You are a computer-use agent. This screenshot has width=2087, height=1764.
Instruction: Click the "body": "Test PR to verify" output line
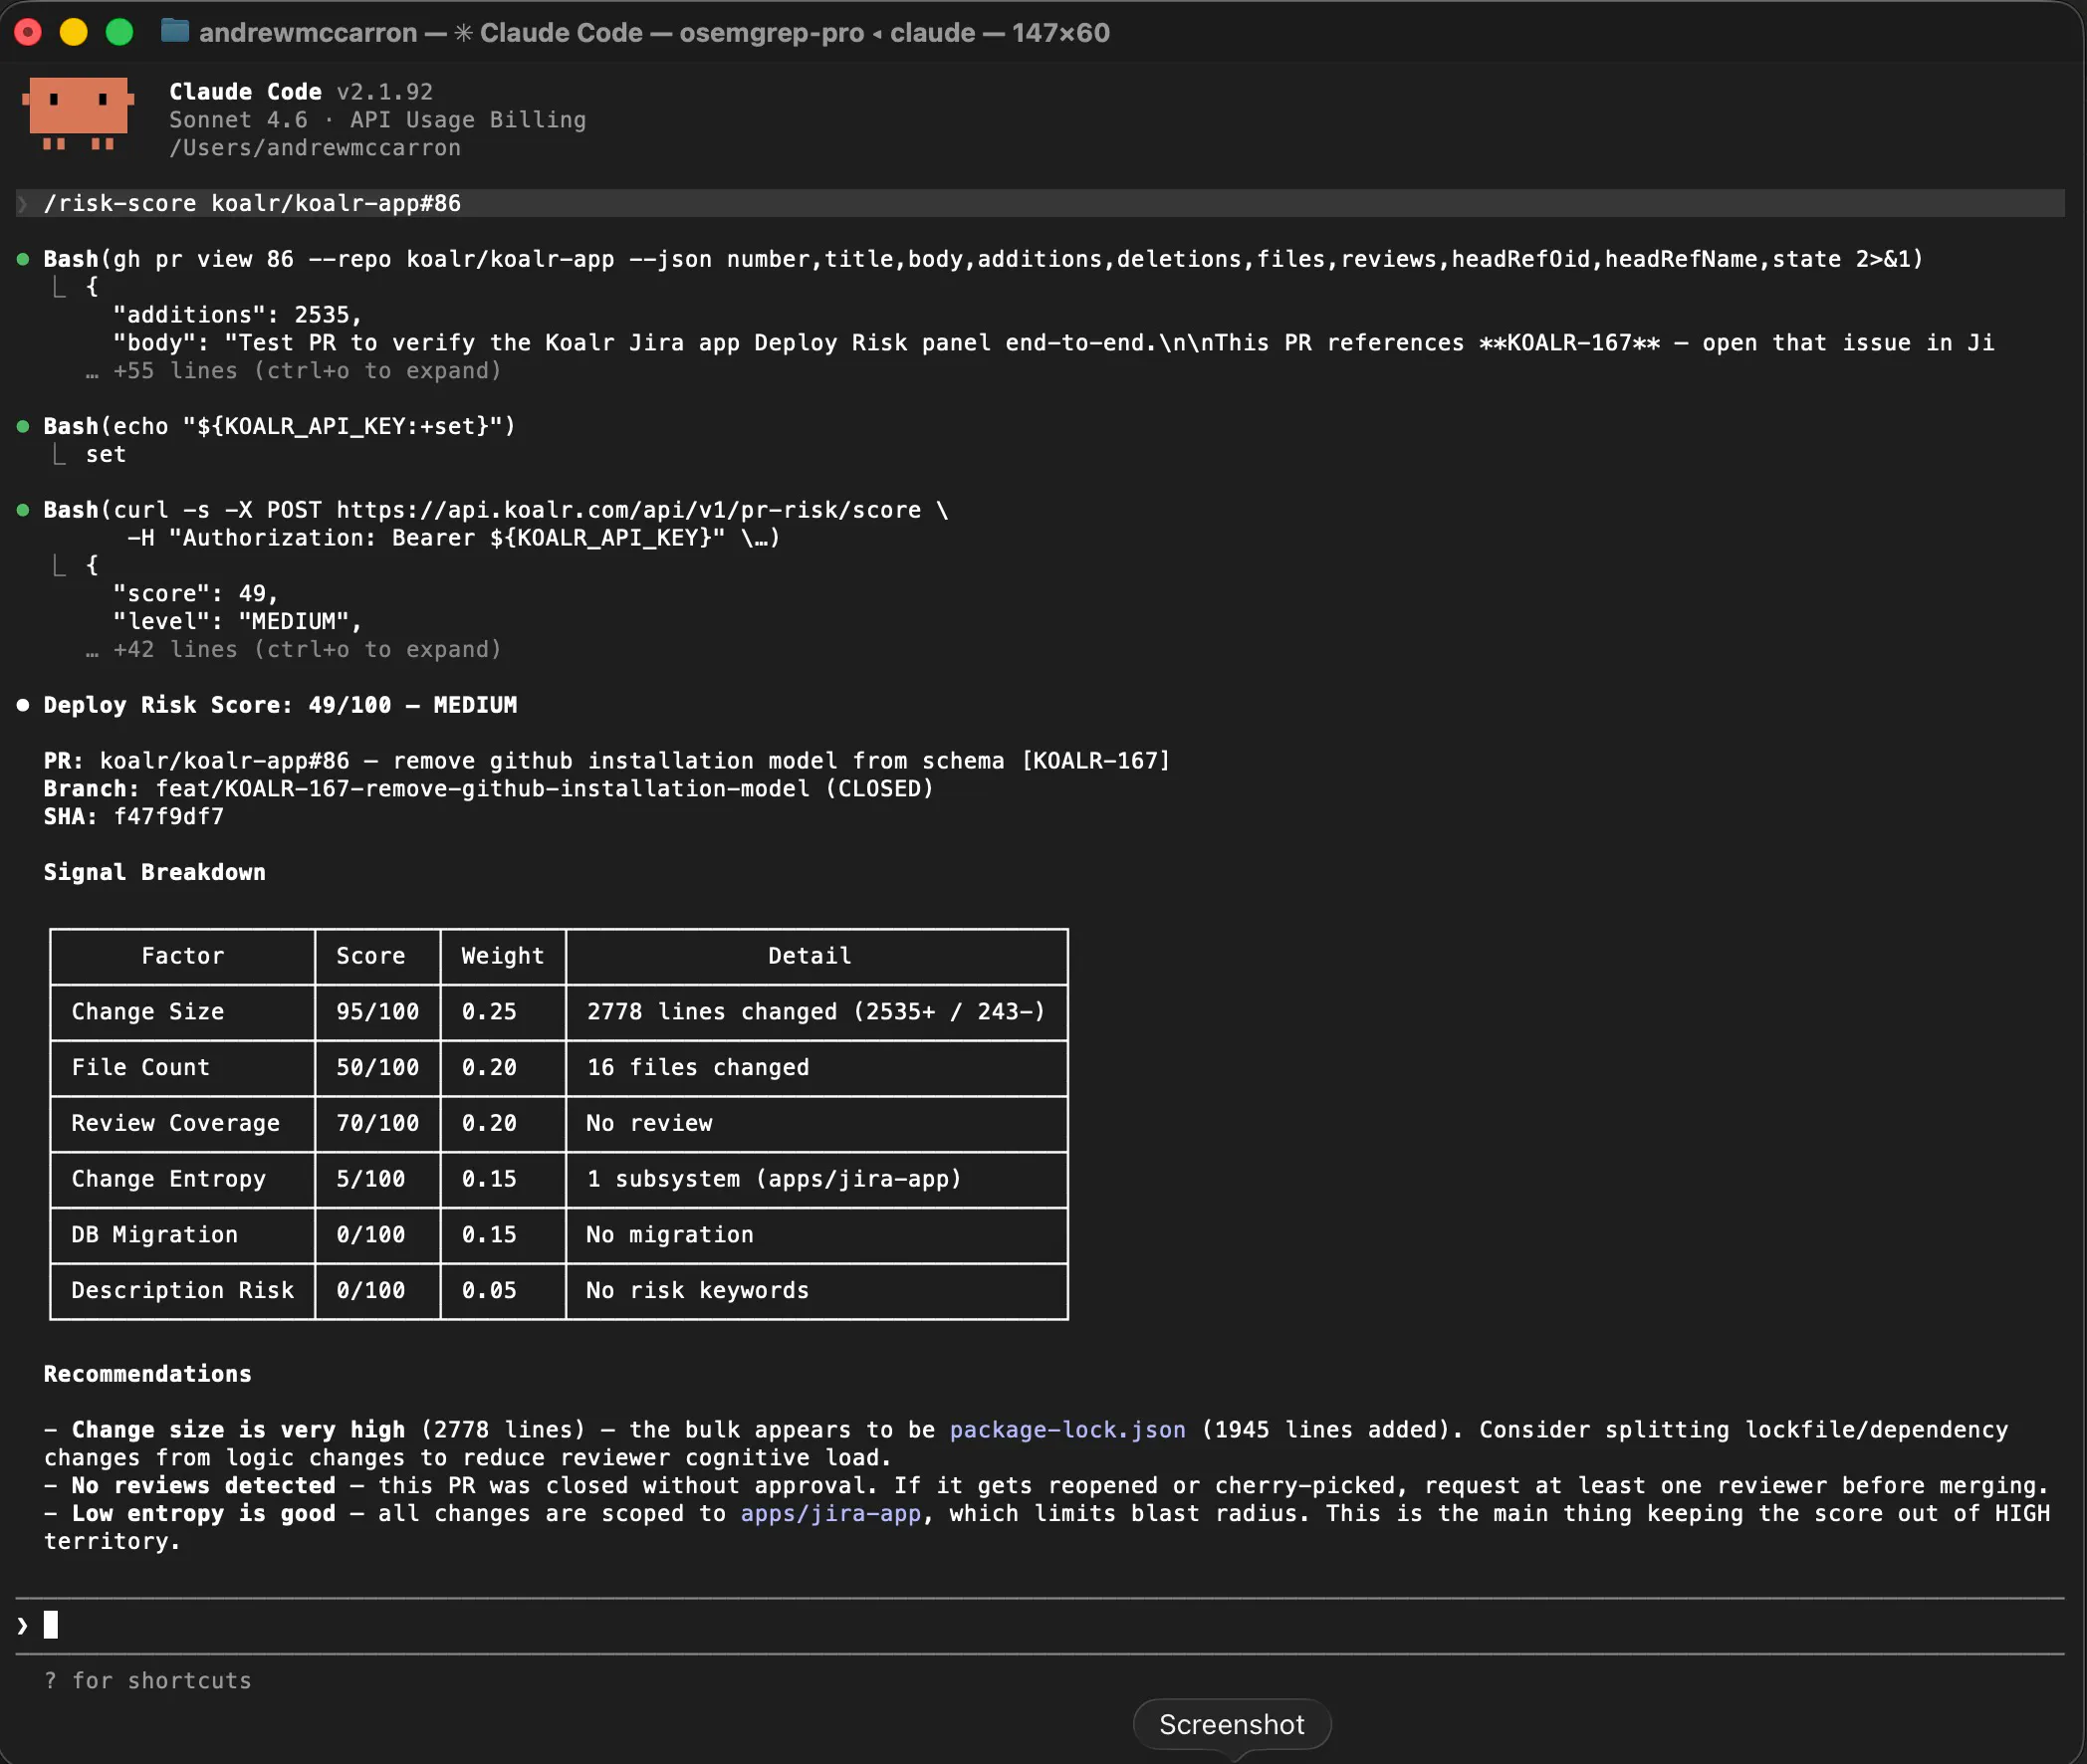pos(1054,343)
